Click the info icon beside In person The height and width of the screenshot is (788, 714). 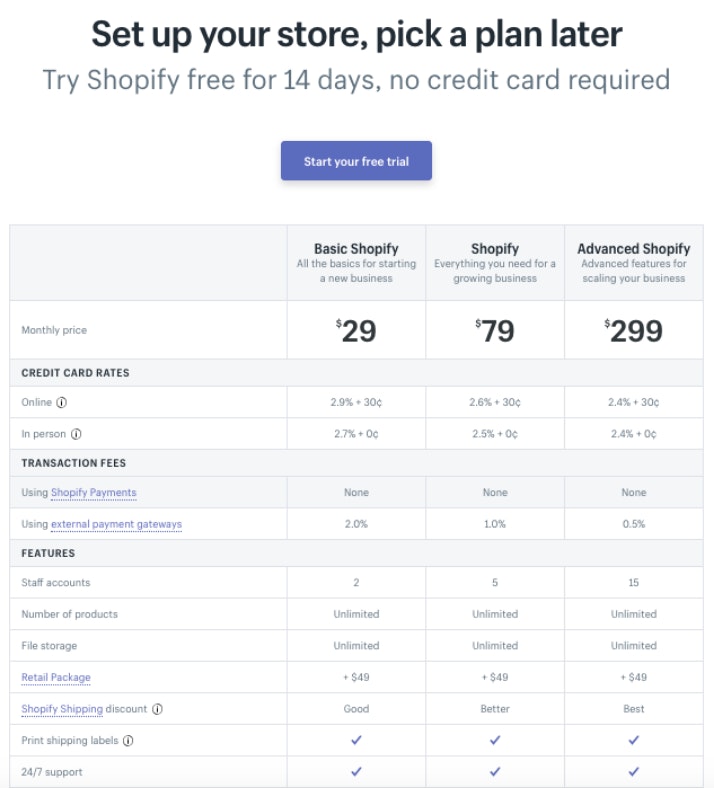coord(76,434)
